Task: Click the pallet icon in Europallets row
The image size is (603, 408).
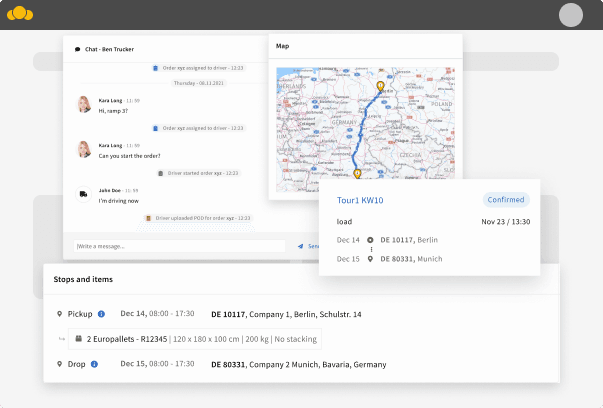Action: point(78,338)
